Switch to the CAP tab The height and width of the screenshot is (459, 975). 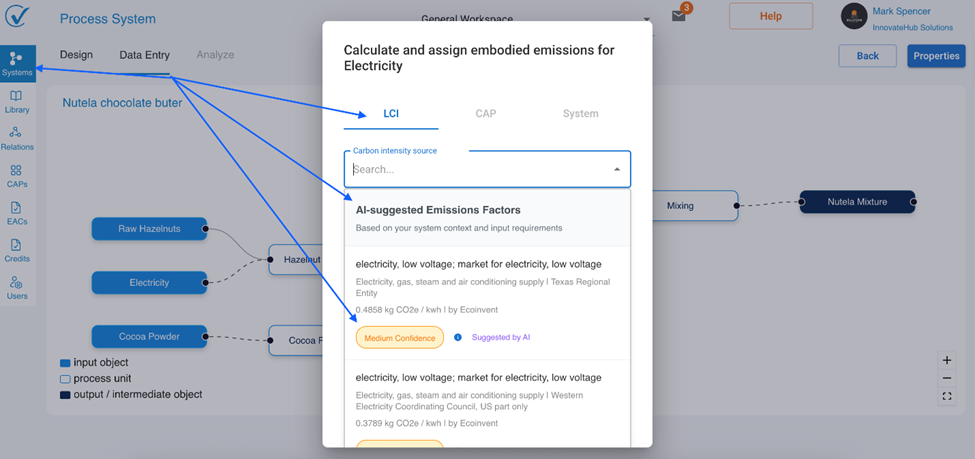tap(485, 114)
